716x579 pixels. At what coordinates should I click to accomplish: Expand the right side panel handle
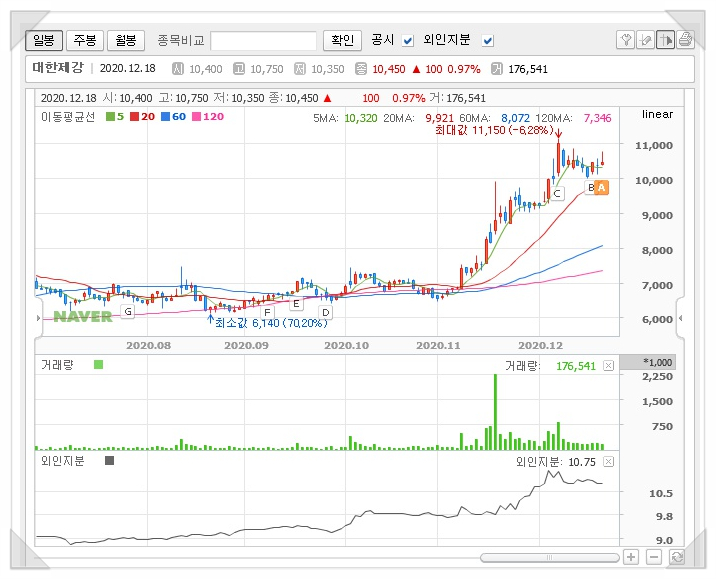tap(683, 318)
